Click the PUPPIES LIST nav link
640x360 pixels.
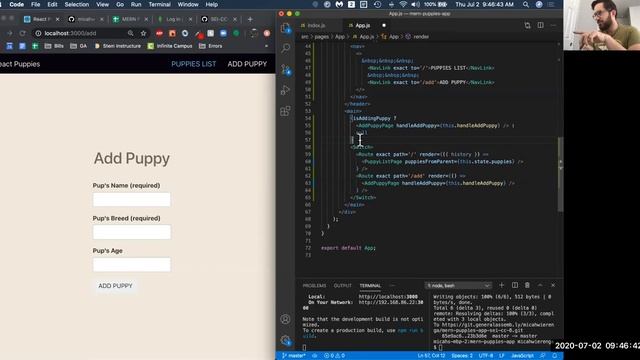tap(193, 64)
